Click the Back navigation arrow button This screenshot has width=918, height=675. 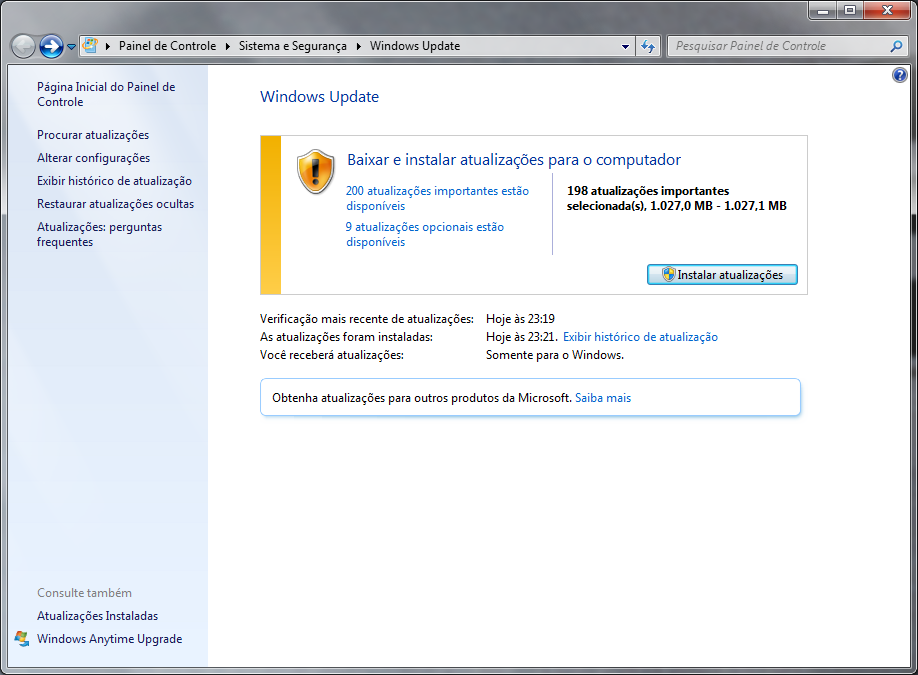(23, 46)
